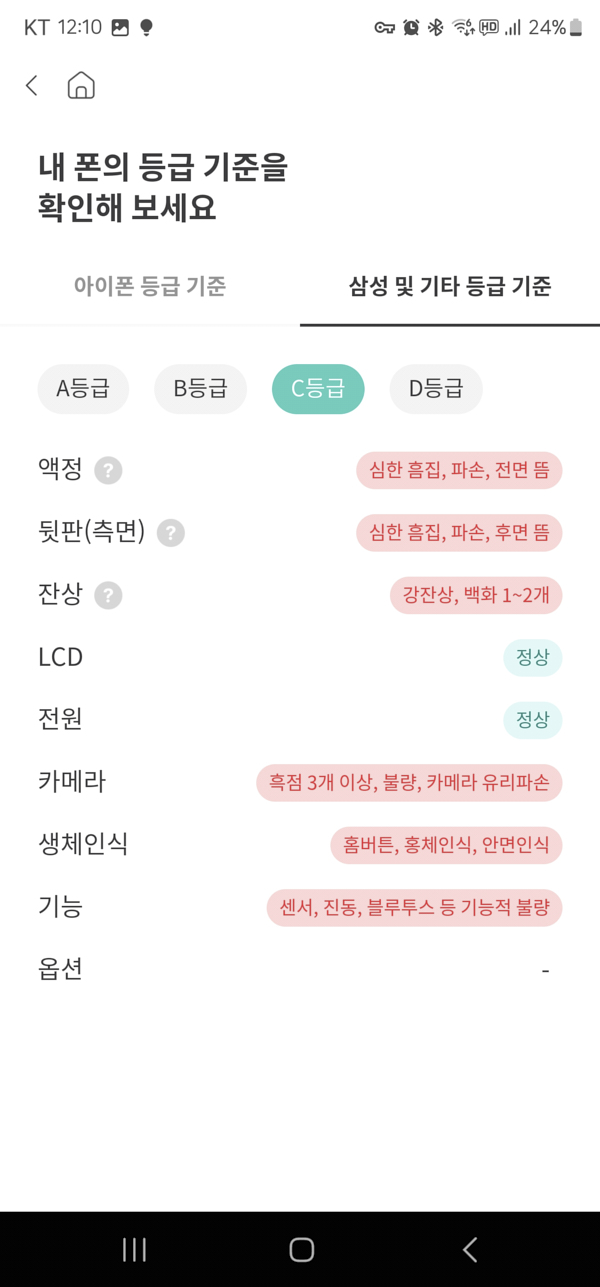Screen dimensions: 600x1287
Task: Select the 삼성 및 기타 등급 기준 tab
Action: pos(449,286)
